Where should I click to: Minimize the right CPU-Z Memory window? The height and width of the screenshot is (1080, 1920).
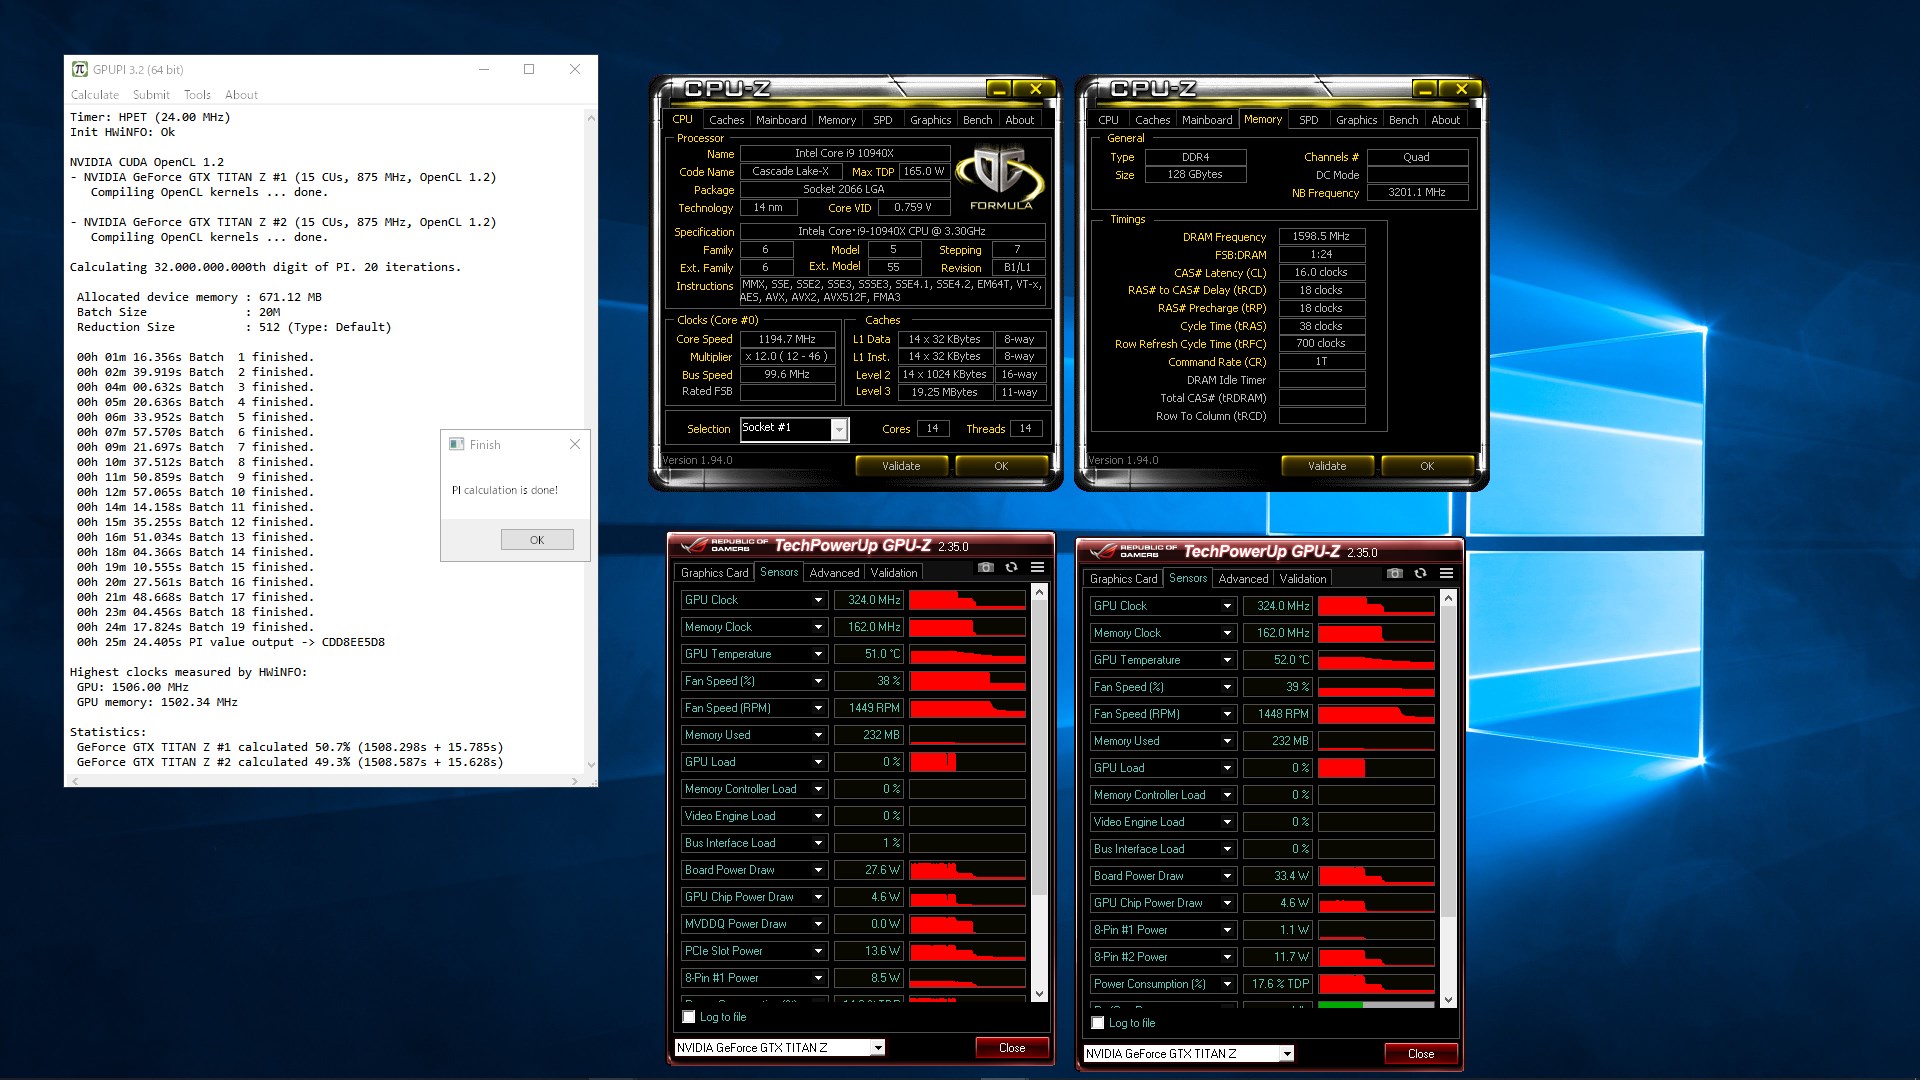pyautogui.click(x=1425, y=89)
